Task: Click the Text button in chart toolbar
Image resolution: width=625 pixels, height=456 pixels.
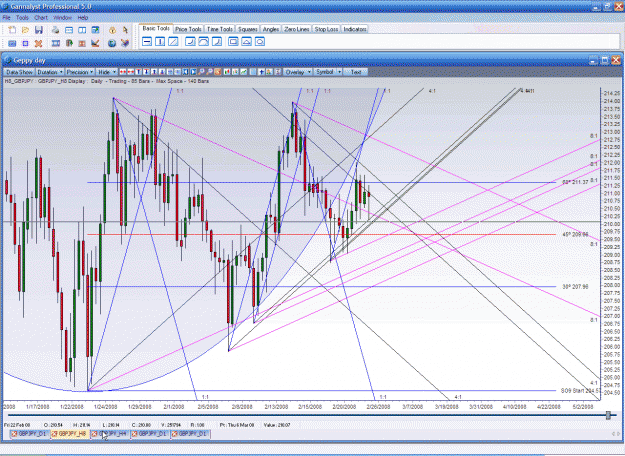Action: 356,72
